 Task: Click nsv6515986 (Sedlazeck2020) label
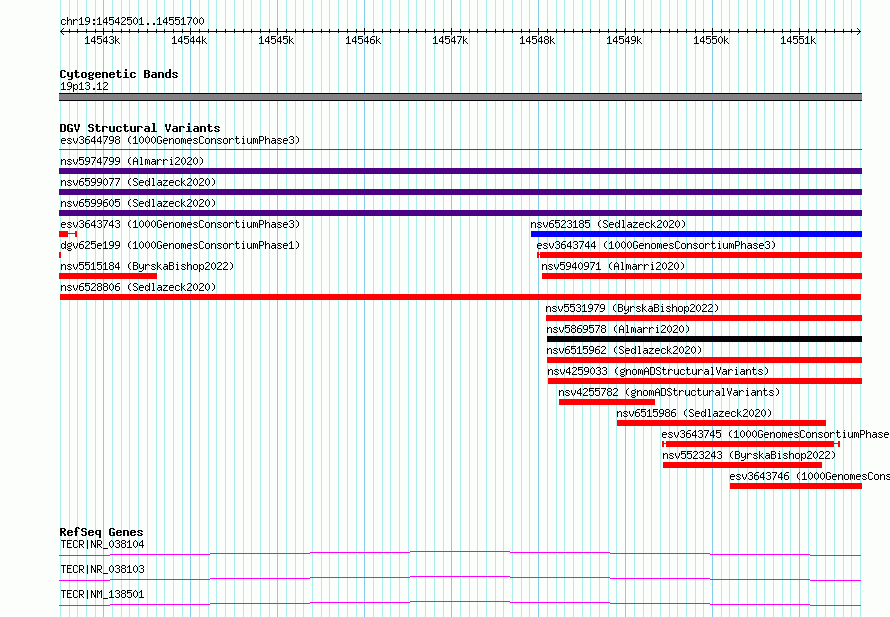tap(695, 413)
